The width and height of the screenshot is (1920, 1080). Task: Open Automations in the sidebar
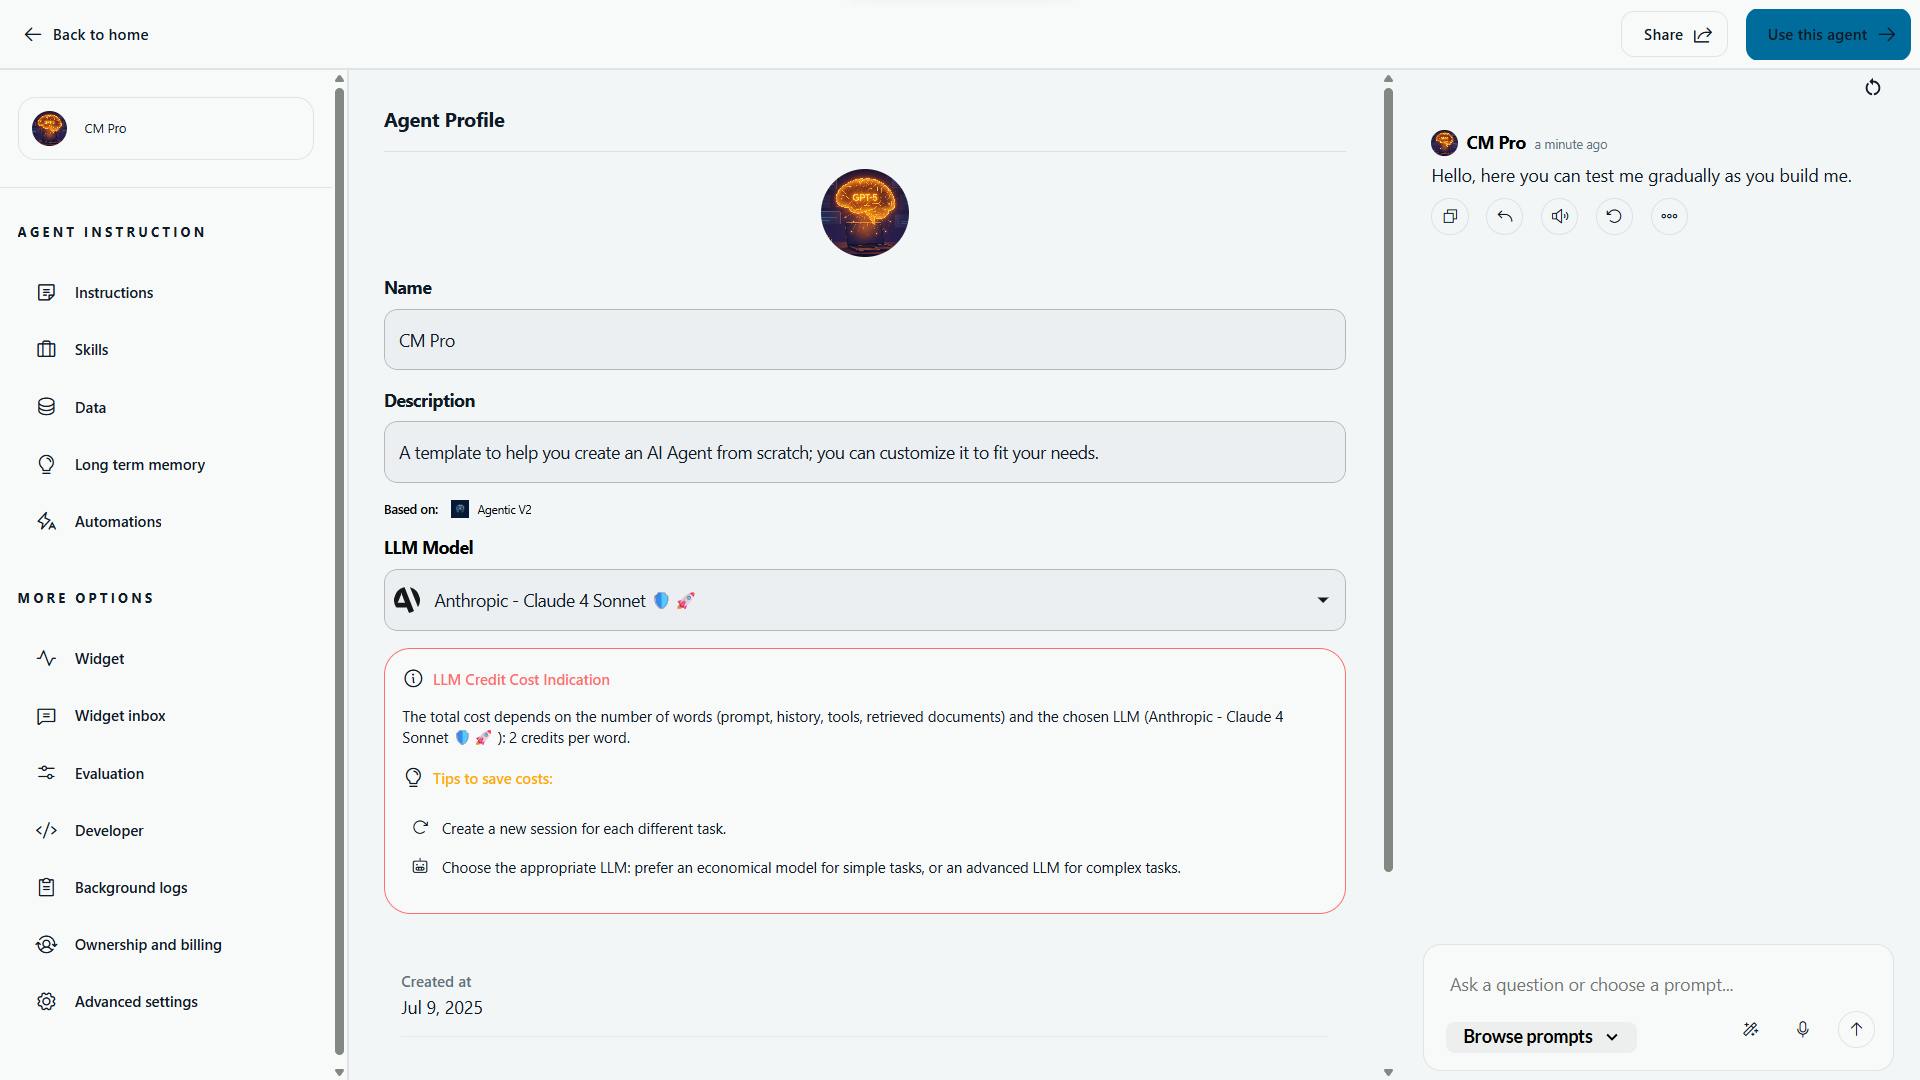tap(118, 522)
